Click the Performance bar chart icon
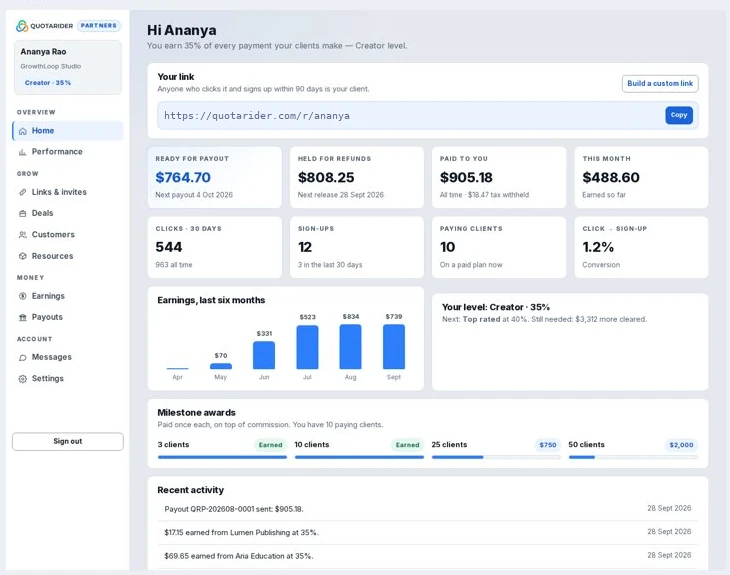730x575 pixels. pos(22,152)
